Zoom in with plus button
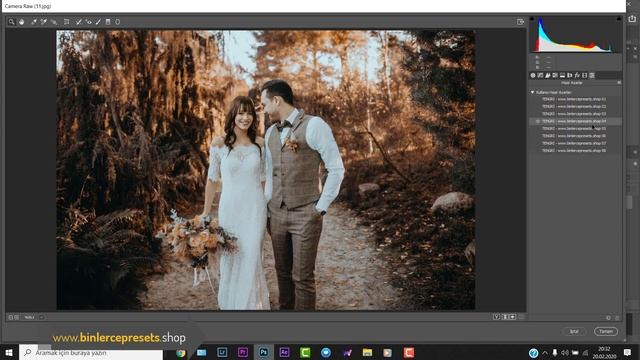 point(17,317)
